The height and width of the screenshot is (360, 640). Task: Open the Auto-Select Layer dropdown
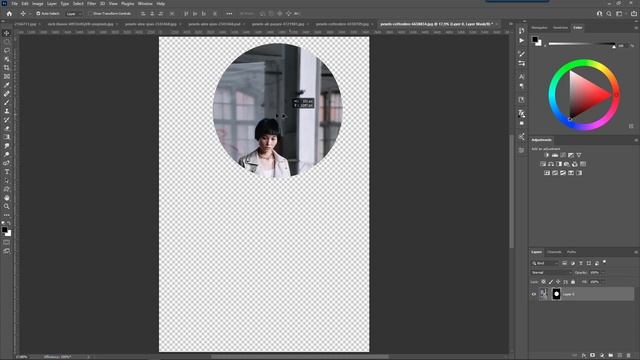point(73,13)
